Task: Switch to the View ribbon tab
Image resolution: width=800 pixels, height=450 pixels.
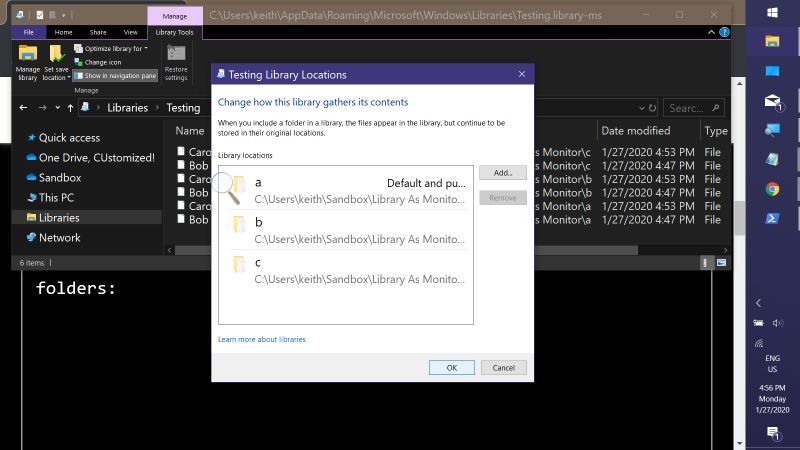Action: coord(131,32)
